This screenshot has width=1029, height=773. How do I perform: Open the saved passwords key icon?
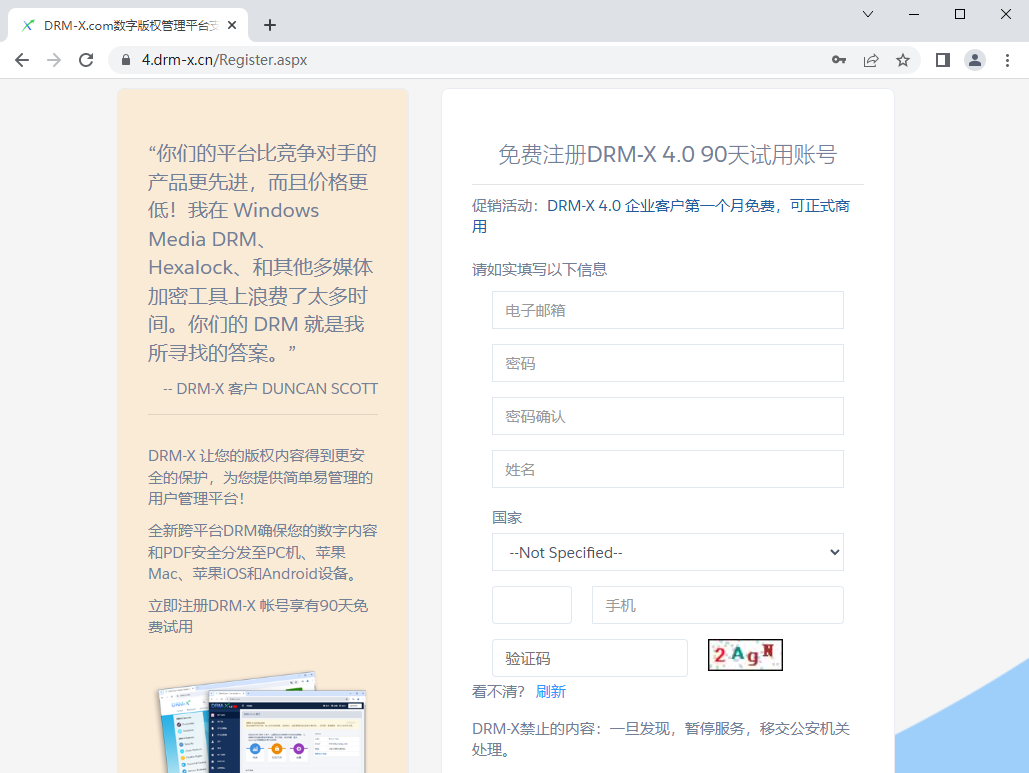839,60
